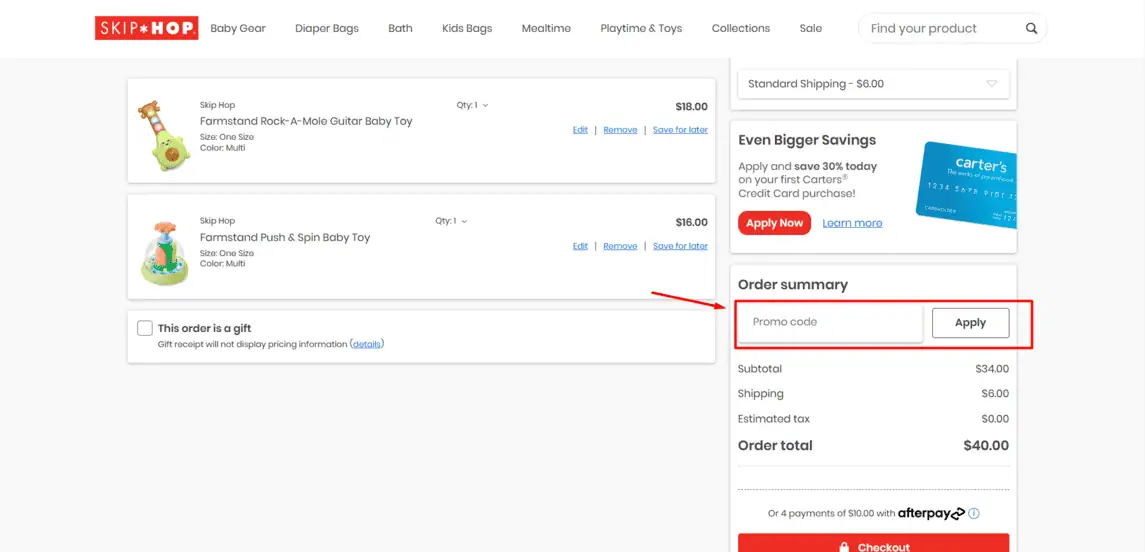Screen dimensions: 1145x552
Task: Click the $40.00 order total
Action: (986, 445)
